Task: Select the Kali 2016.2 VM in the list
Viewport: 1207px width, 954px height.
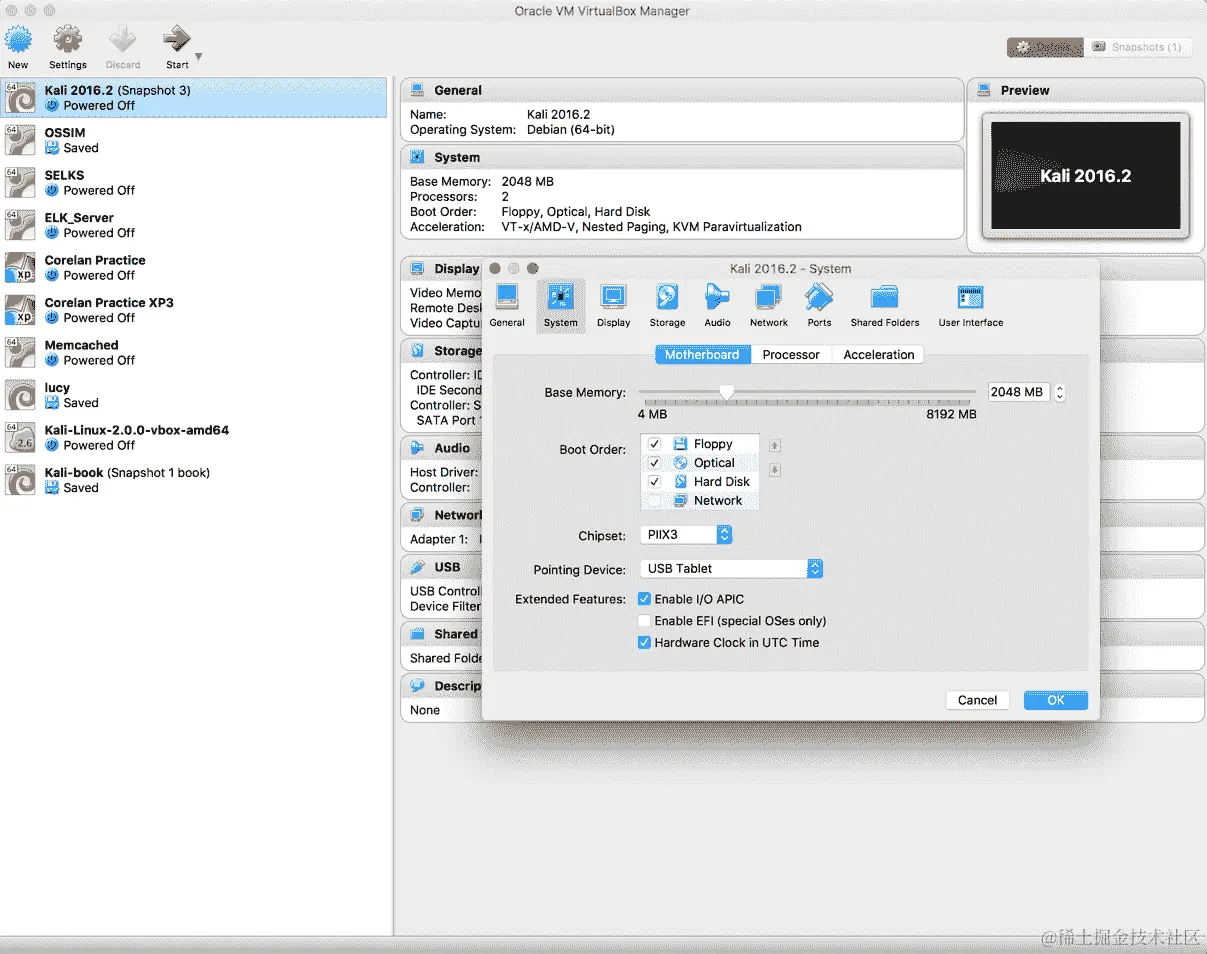Action: click(x=194, y=97)
